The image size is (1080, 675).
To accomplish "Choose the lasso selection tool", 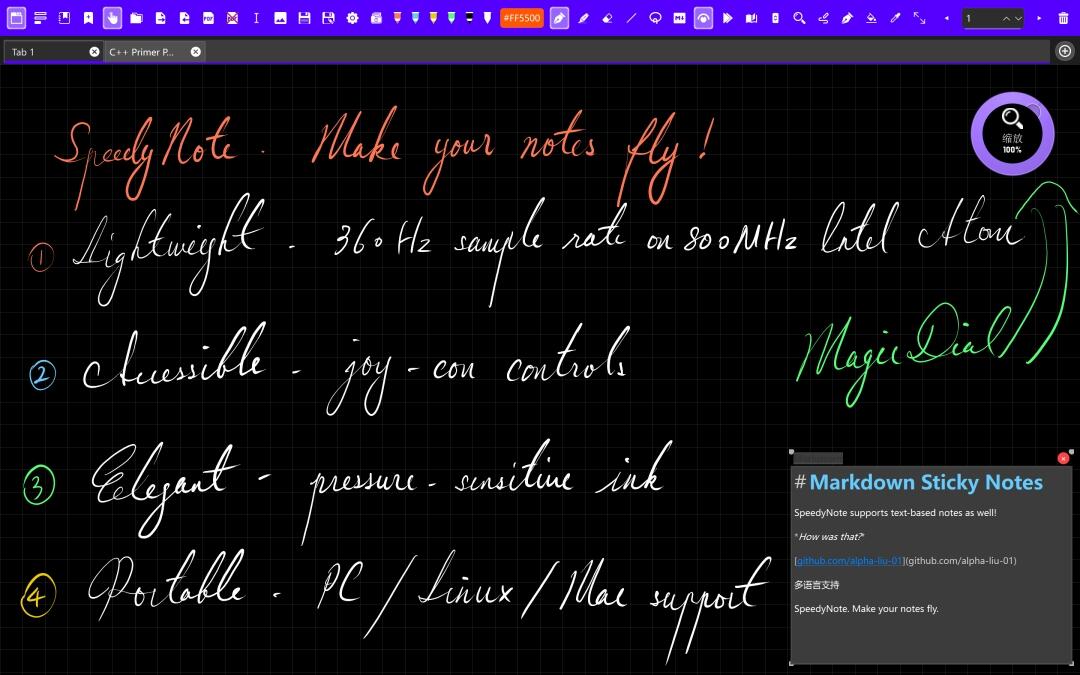I will [656, 18].
